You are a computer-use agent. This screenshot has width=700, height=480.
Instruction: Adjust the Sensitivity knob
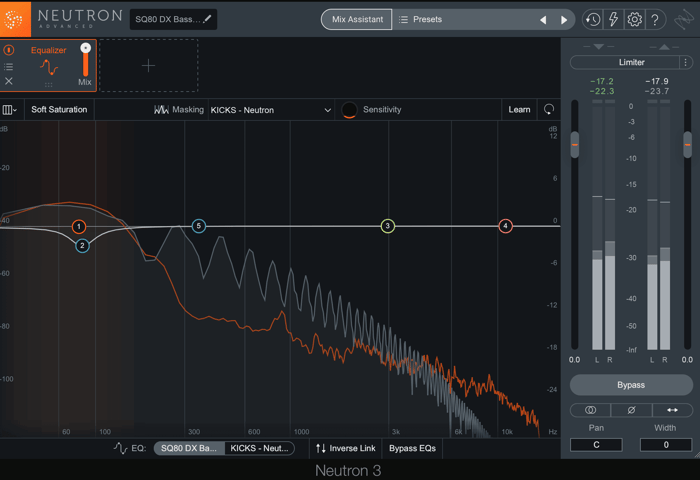coord(349,110)
